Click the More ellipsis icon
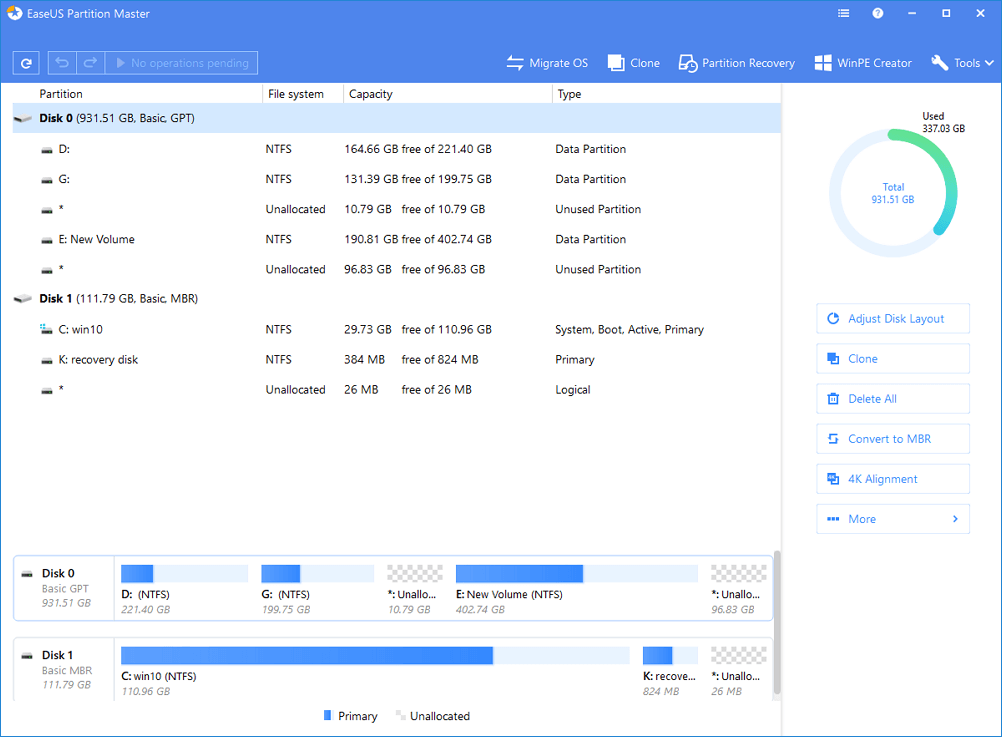This screenshot has height=737, width=1002. pyautogui.click(x=833, y=519)
